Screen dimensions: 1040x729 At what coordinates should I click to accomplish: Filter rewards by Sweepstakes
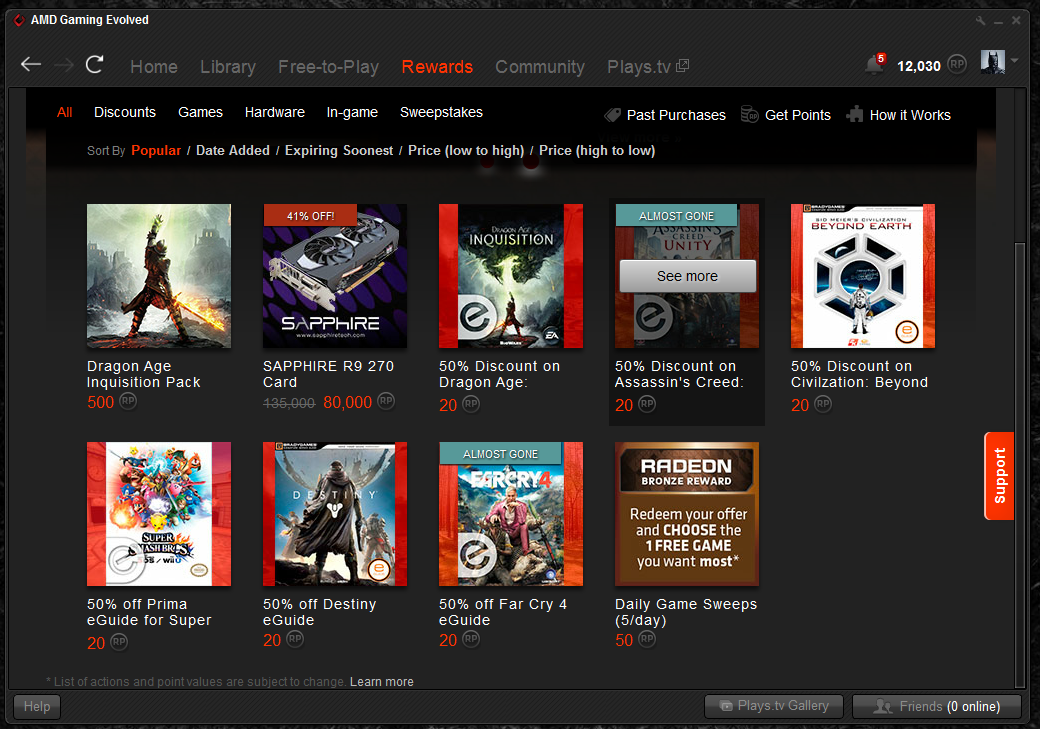[441, 112]
